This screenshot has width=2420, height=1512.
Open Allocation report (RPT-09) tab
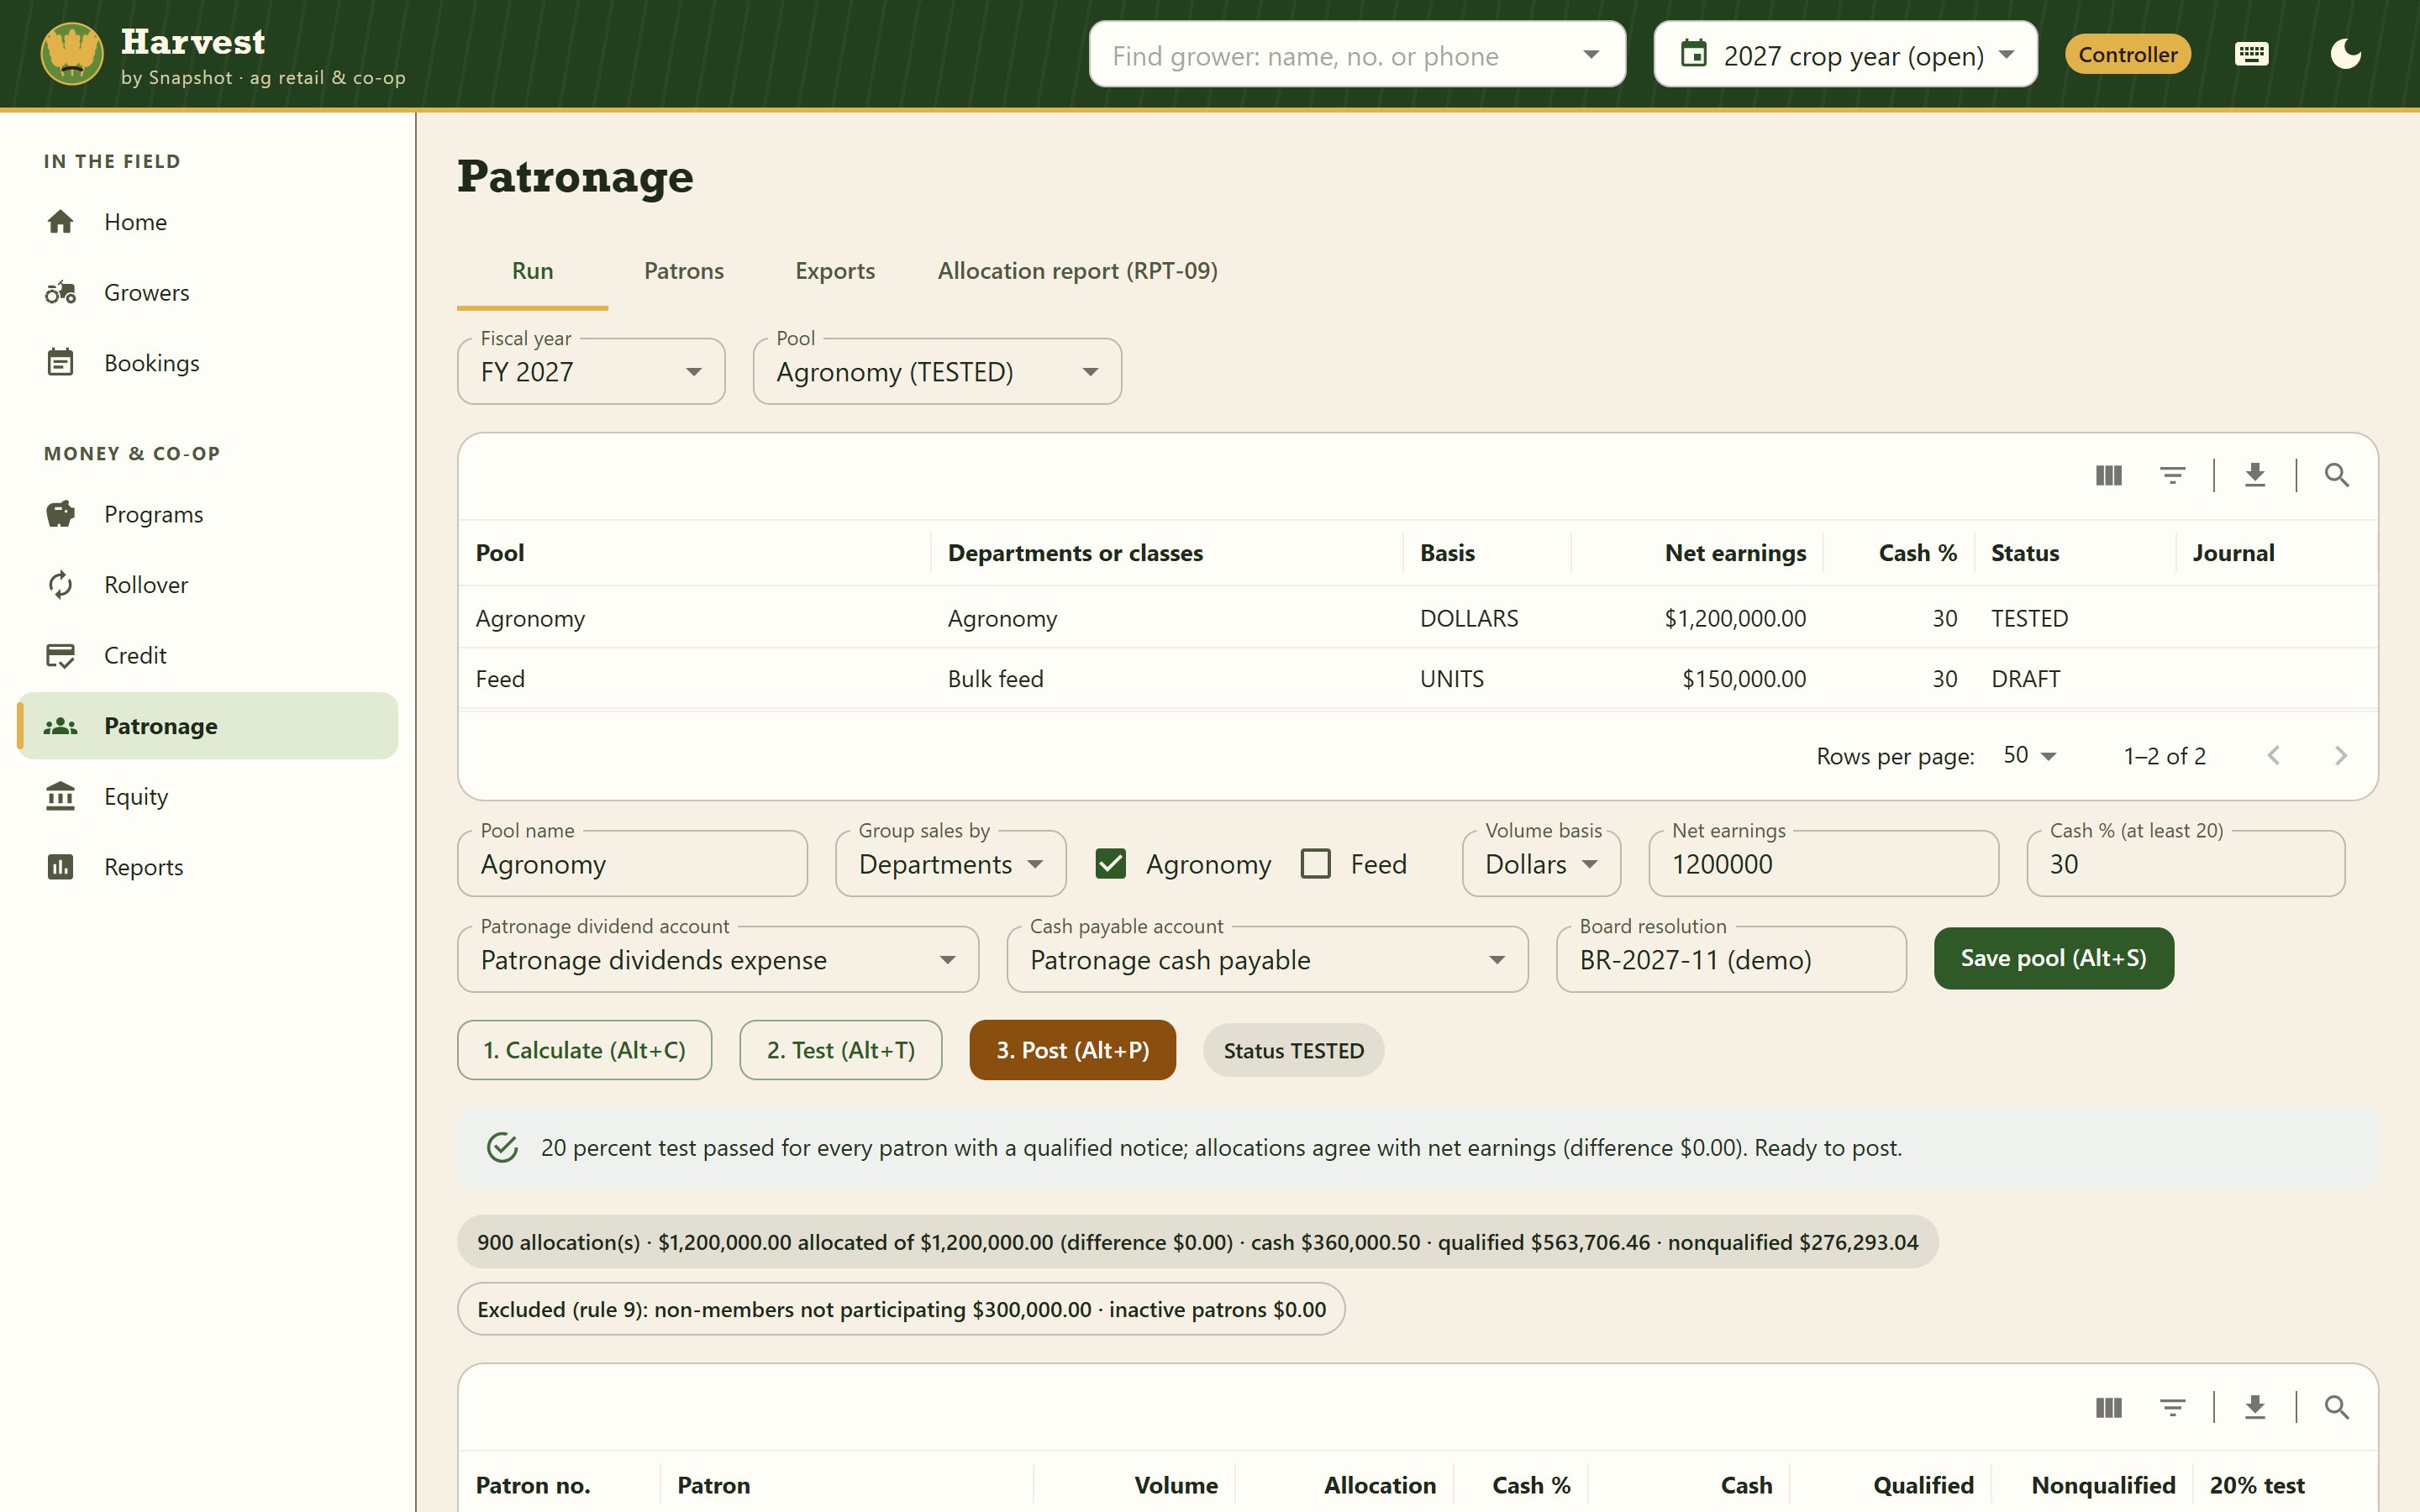[1077, 271]
